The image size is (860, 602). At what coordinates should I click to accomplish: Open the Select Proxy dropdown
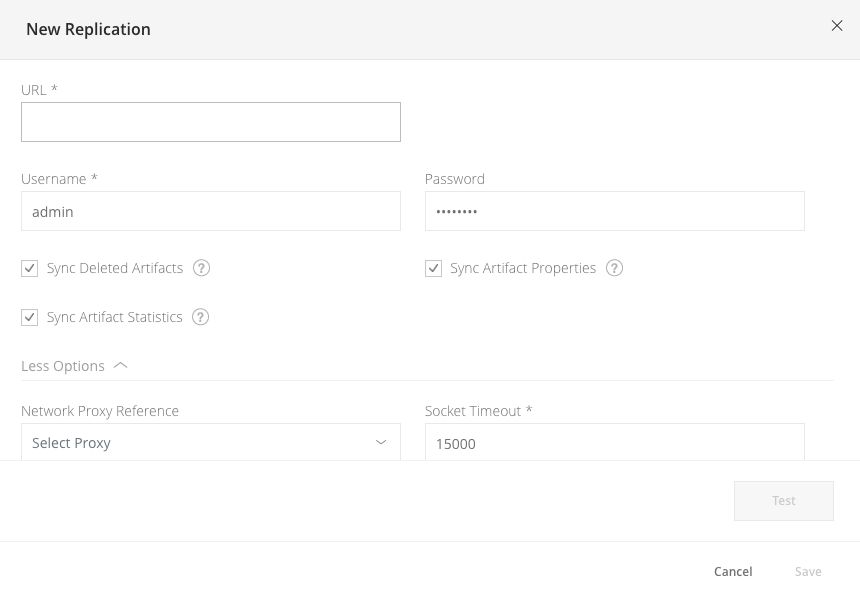click(x=210, y=442)
